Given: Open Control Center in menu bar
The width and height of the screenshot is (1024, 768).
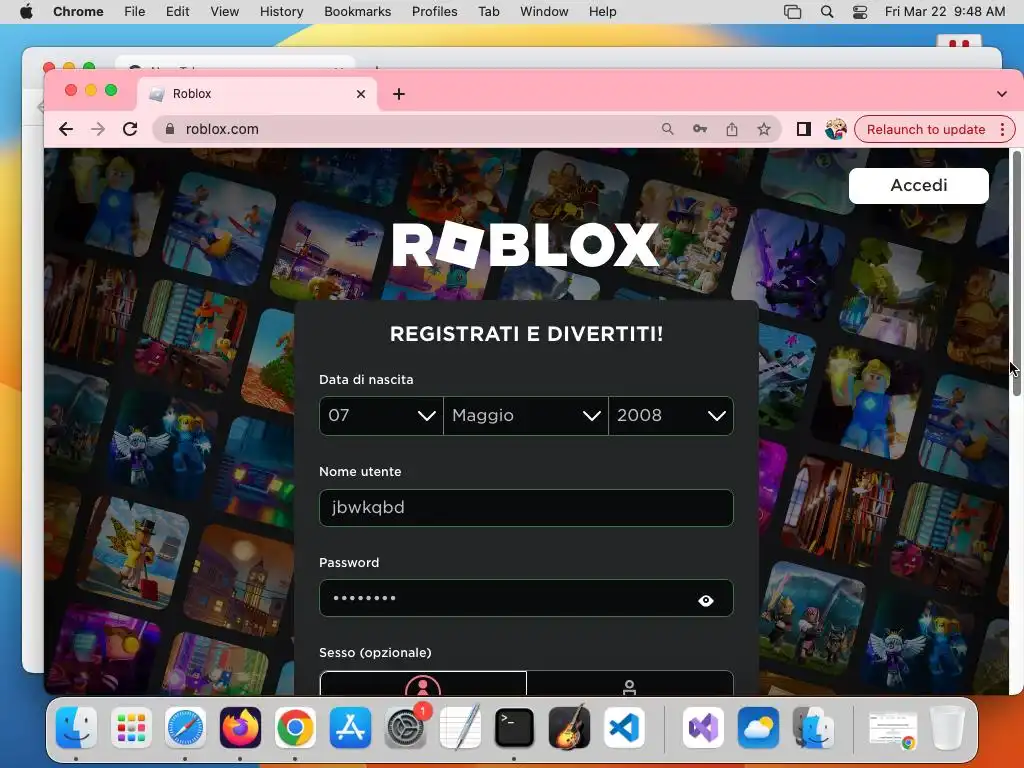Looking at the screenshot, I should 860,12.
